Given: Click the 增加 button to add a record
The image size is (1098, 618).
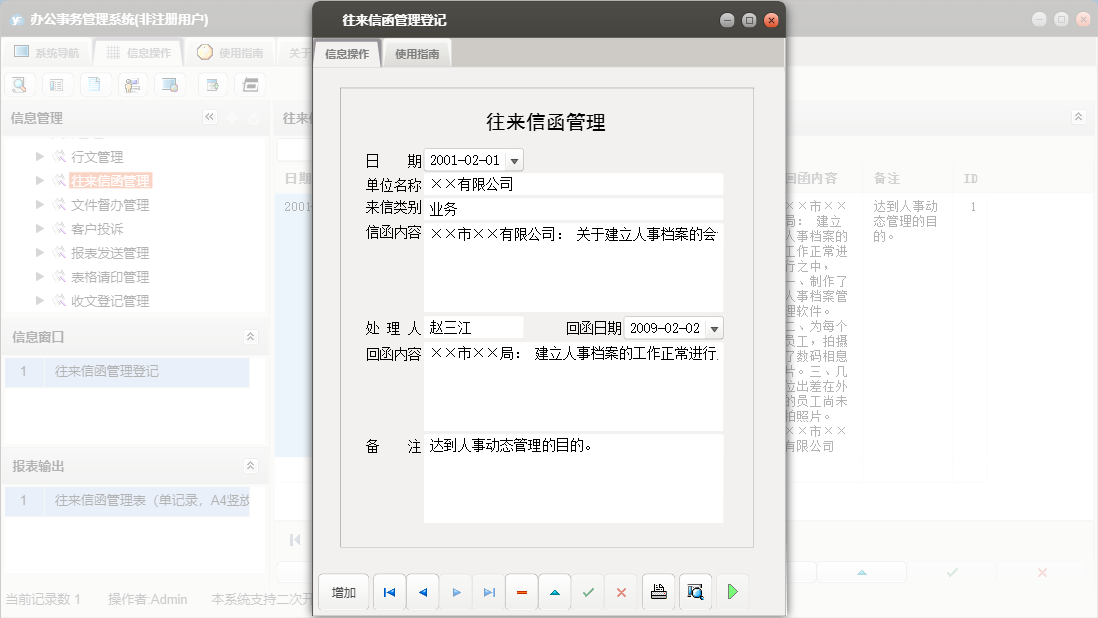Looking at the screenshot, I should coord(343,592).
